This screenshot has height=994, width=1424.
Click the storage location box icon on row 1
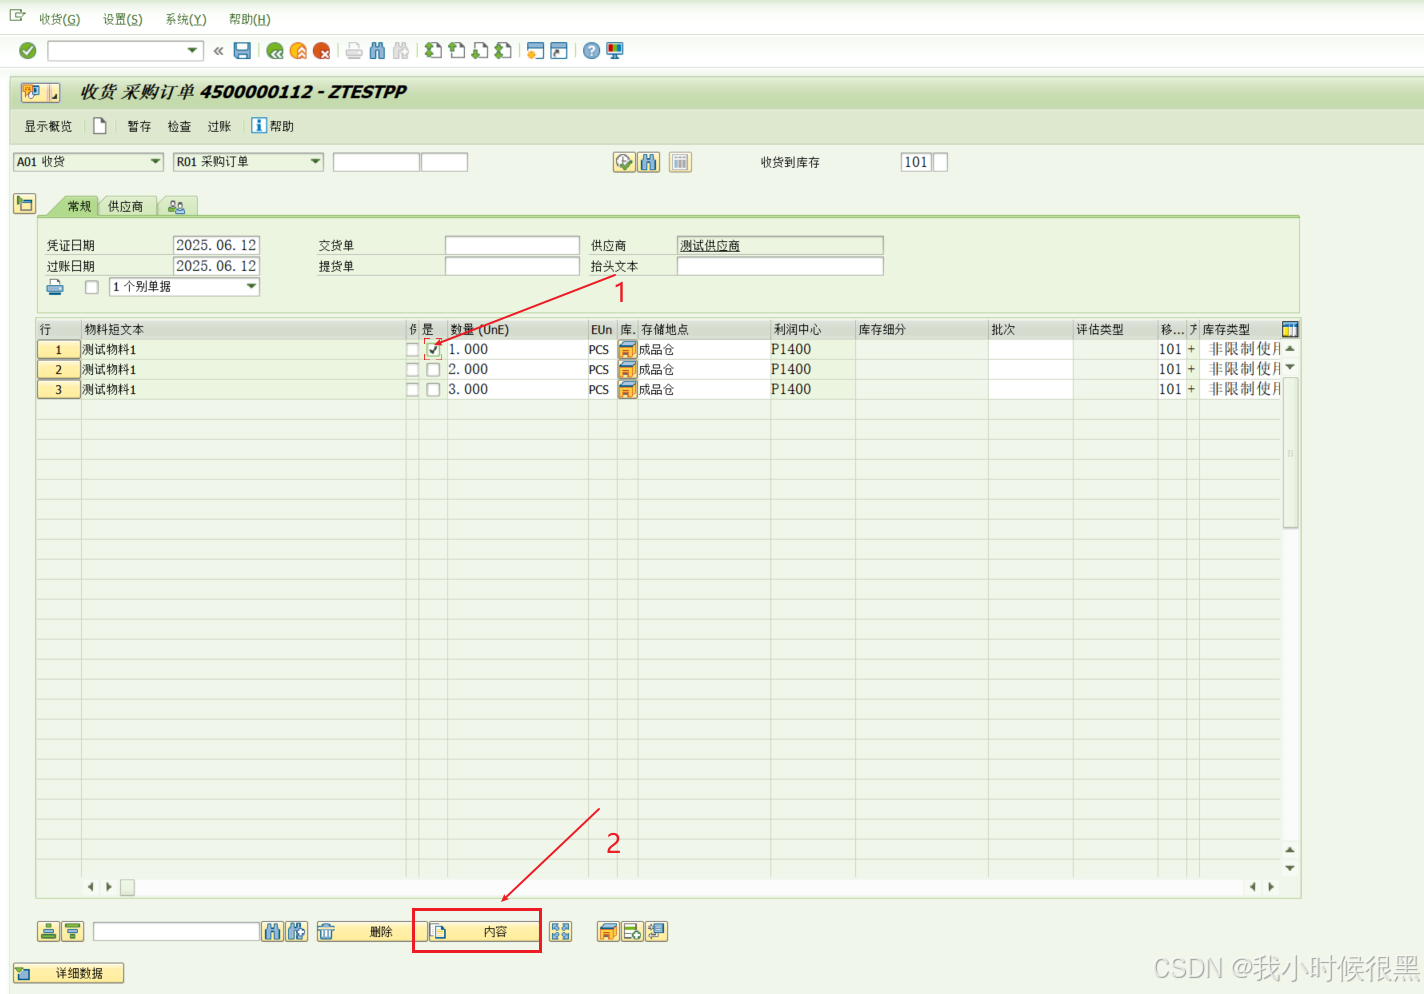coord(626,349)
